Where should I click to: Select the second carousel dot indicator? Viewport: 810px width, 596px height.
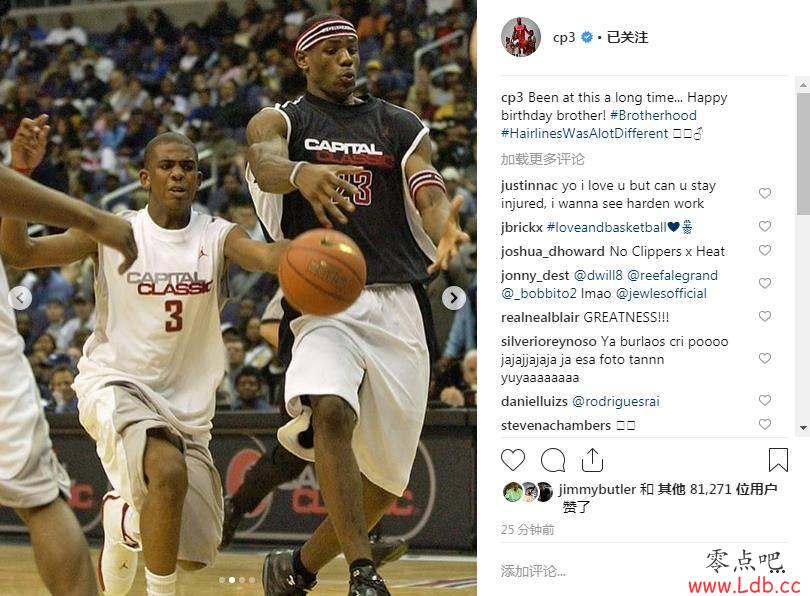(x=232, y=580)
